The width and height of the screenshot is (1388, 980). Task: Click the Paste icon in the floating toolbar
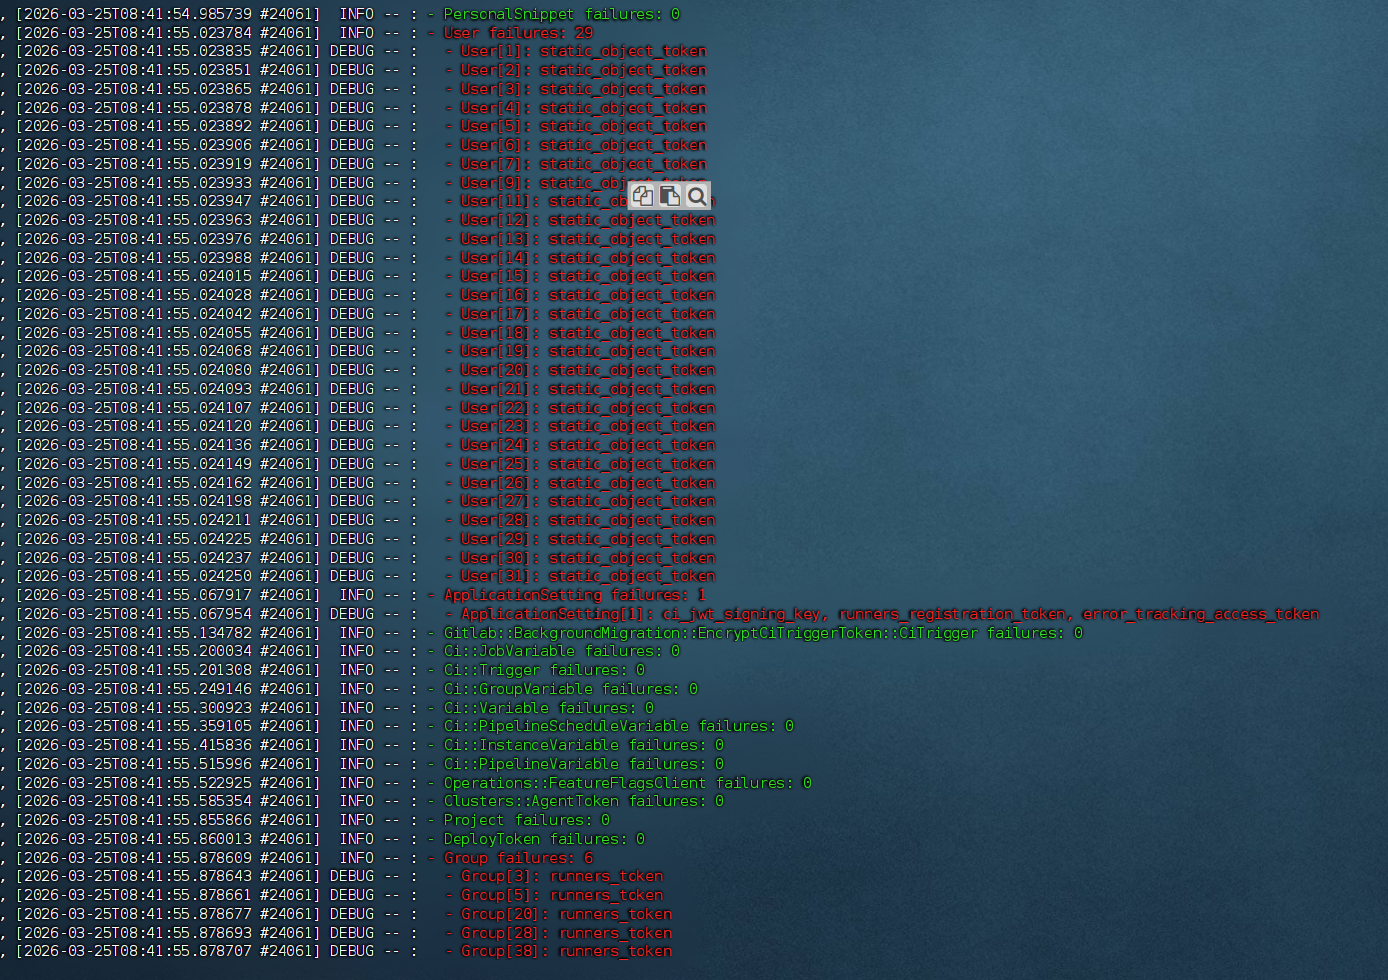pos(669,196)
